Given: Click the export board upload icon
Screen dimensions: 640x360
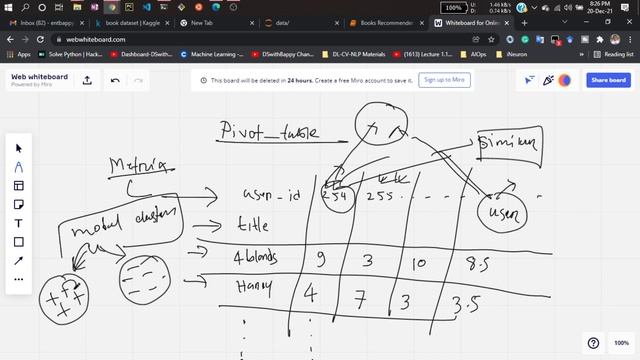Looking at the screenshot, I should click(x=87, y=80).
